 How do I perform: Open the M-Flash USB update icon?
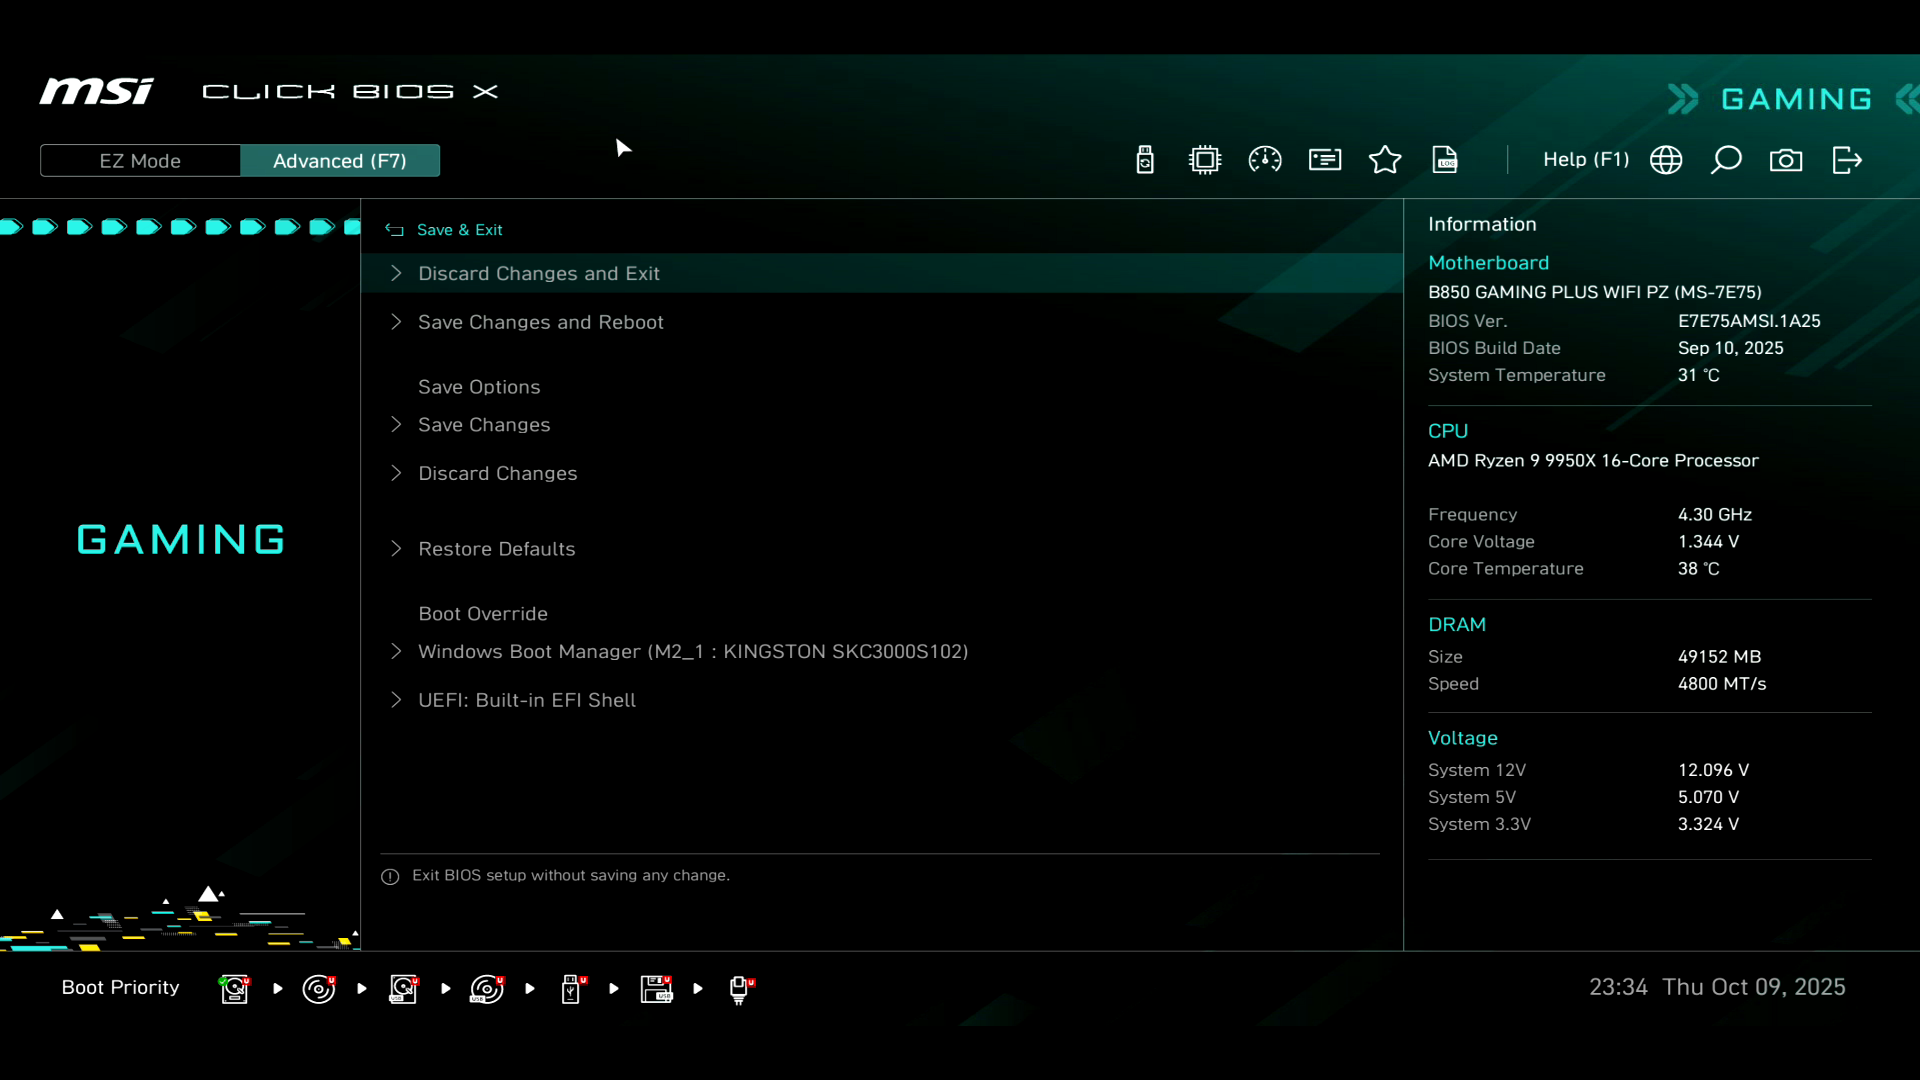point(1145,160)
